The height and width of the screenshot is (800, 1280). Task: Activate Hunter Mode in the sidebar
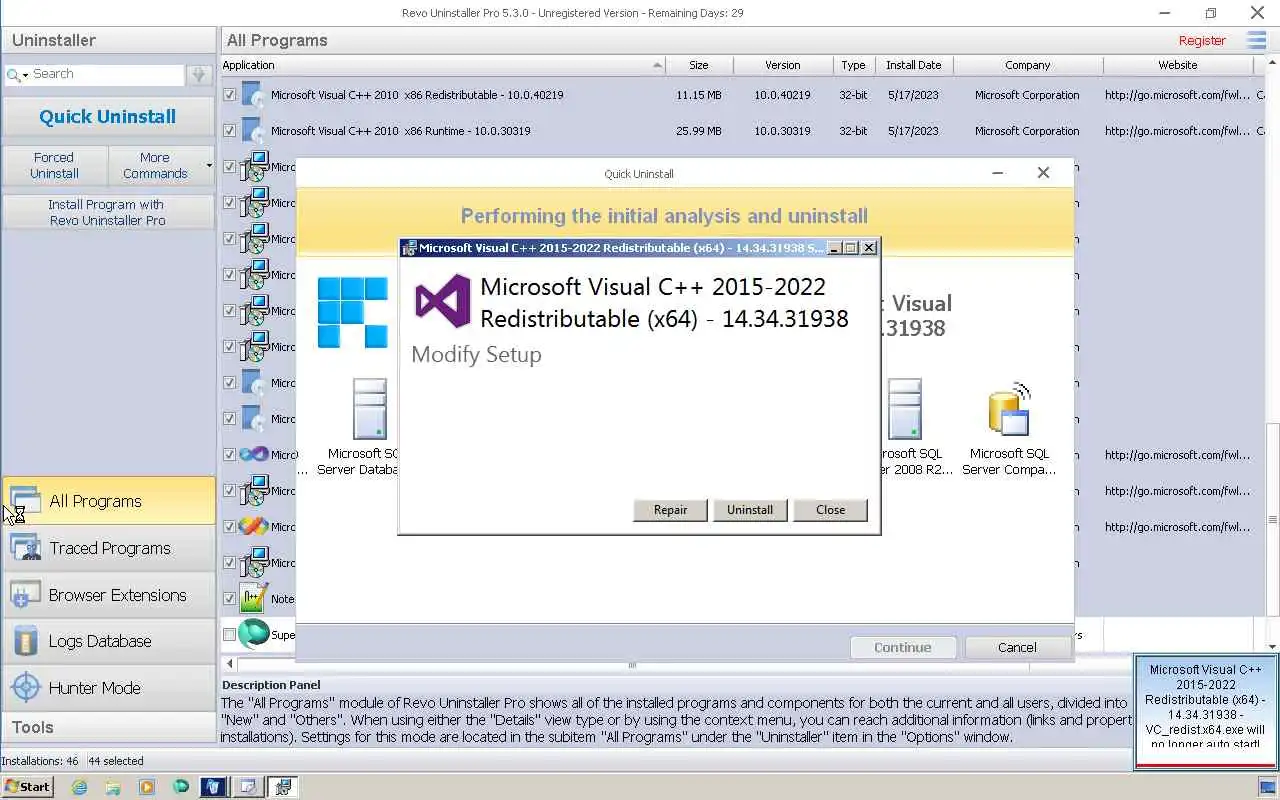coord(108,688)
